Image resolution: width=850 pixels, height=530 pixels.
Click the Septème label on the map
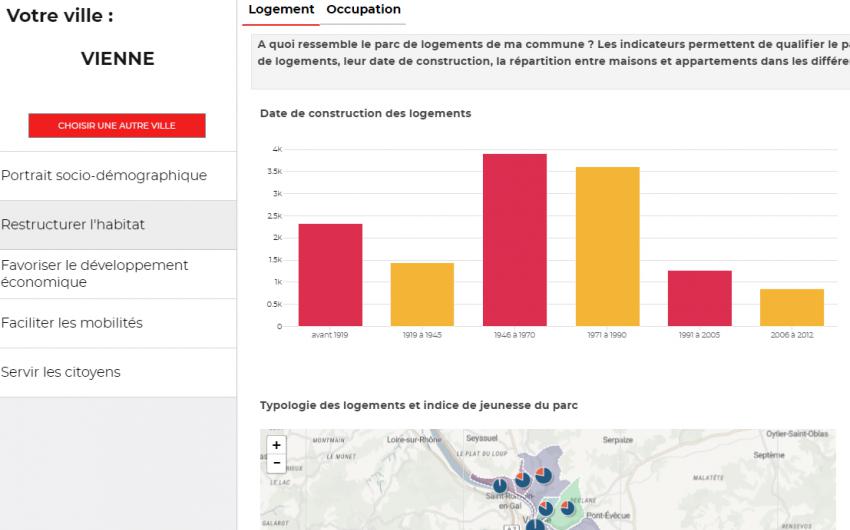tap(769, 455)
